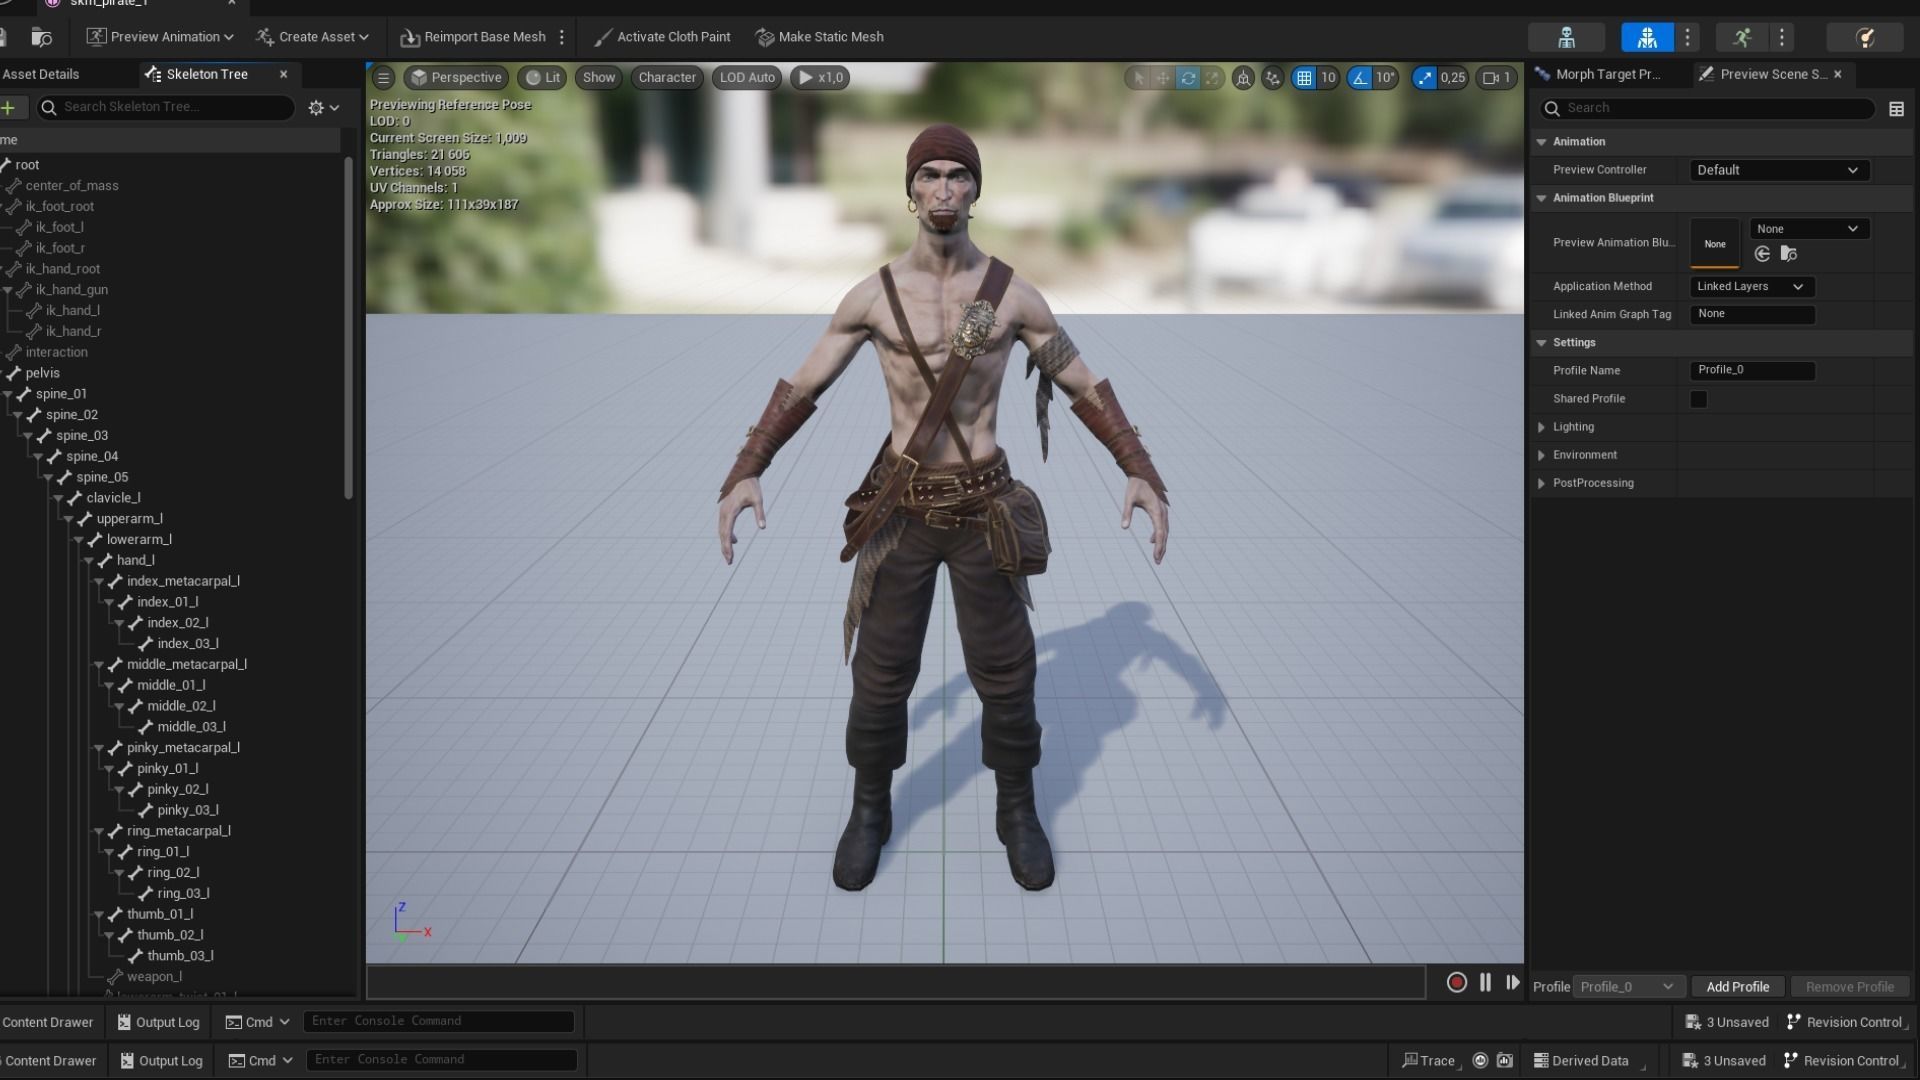1920x1080 pixels.
Task: Open Preview Animation dropdown
Action: pos(160,37)
